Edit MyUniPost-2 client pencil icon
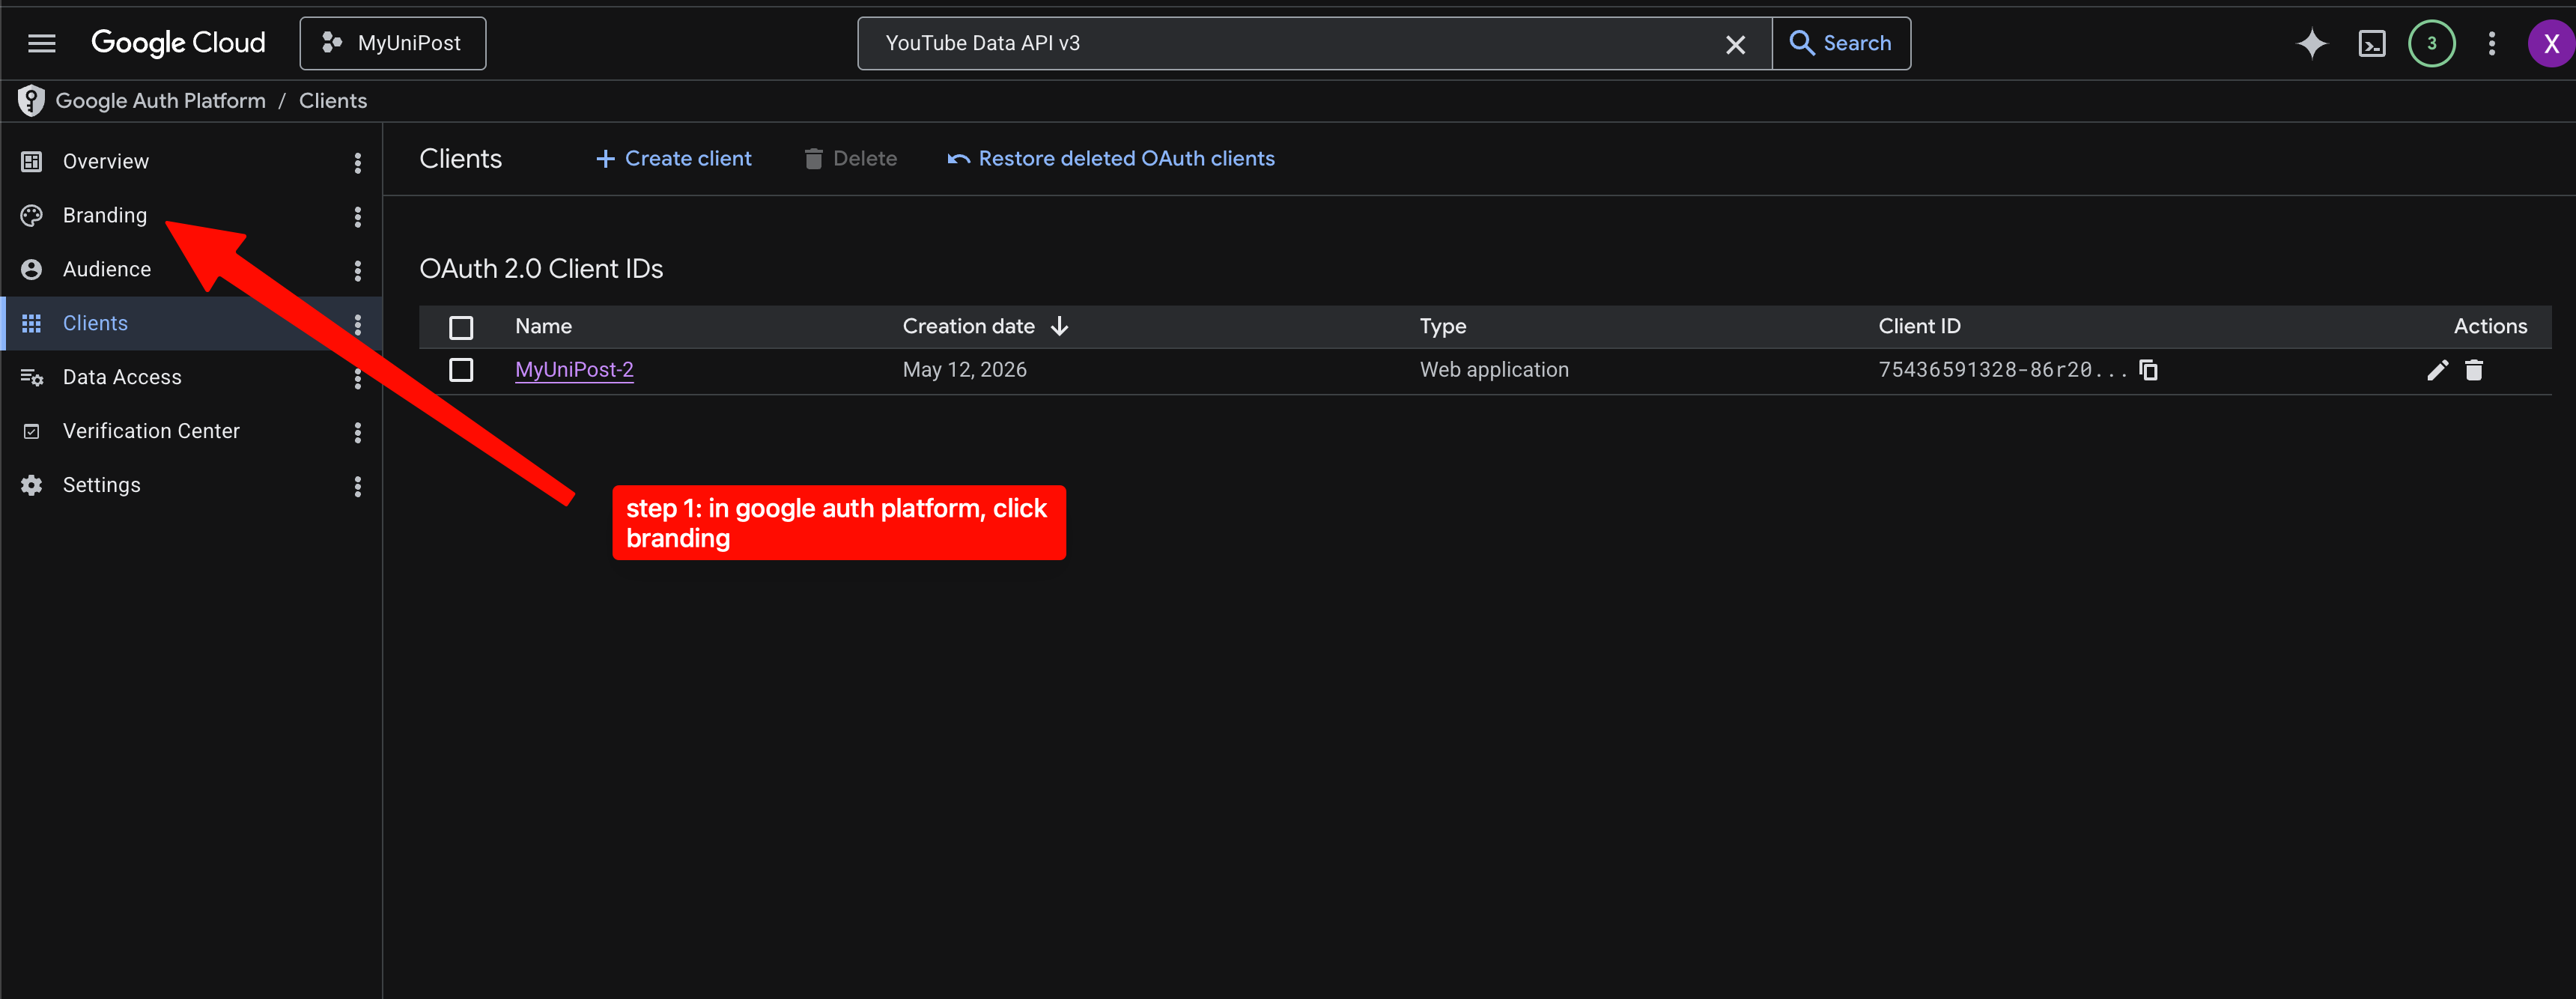2576x999 pixels. 2437,370
